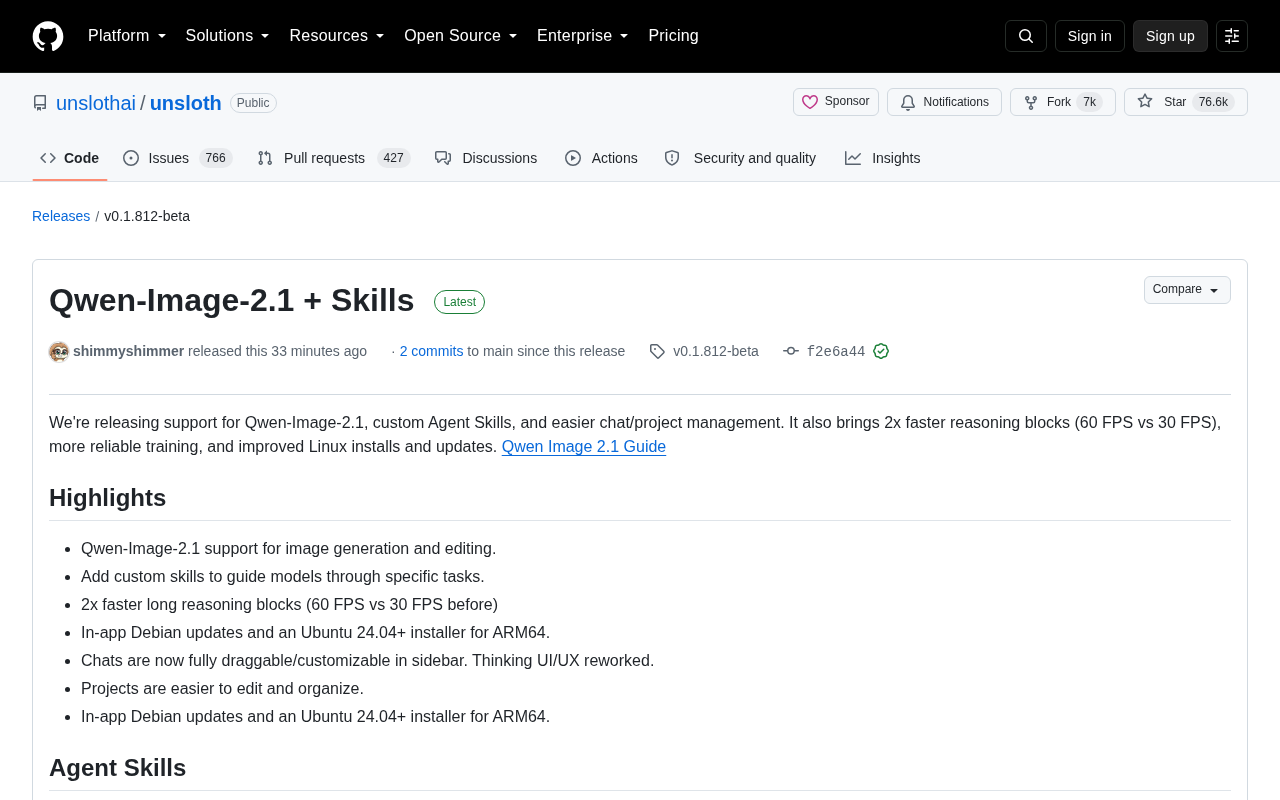The height and width of the screenshot is (800, 1280).
Task: Open Qwen Image 2.1 Guide link
Action: pyautogui.click(x=584, y=447)
